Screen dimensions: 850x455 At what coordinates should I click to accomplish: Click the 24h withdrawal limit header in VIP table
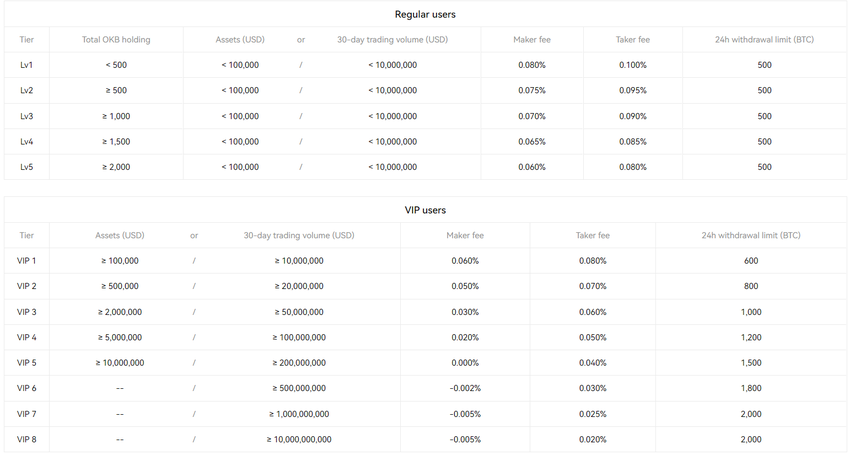pos(751,235)
